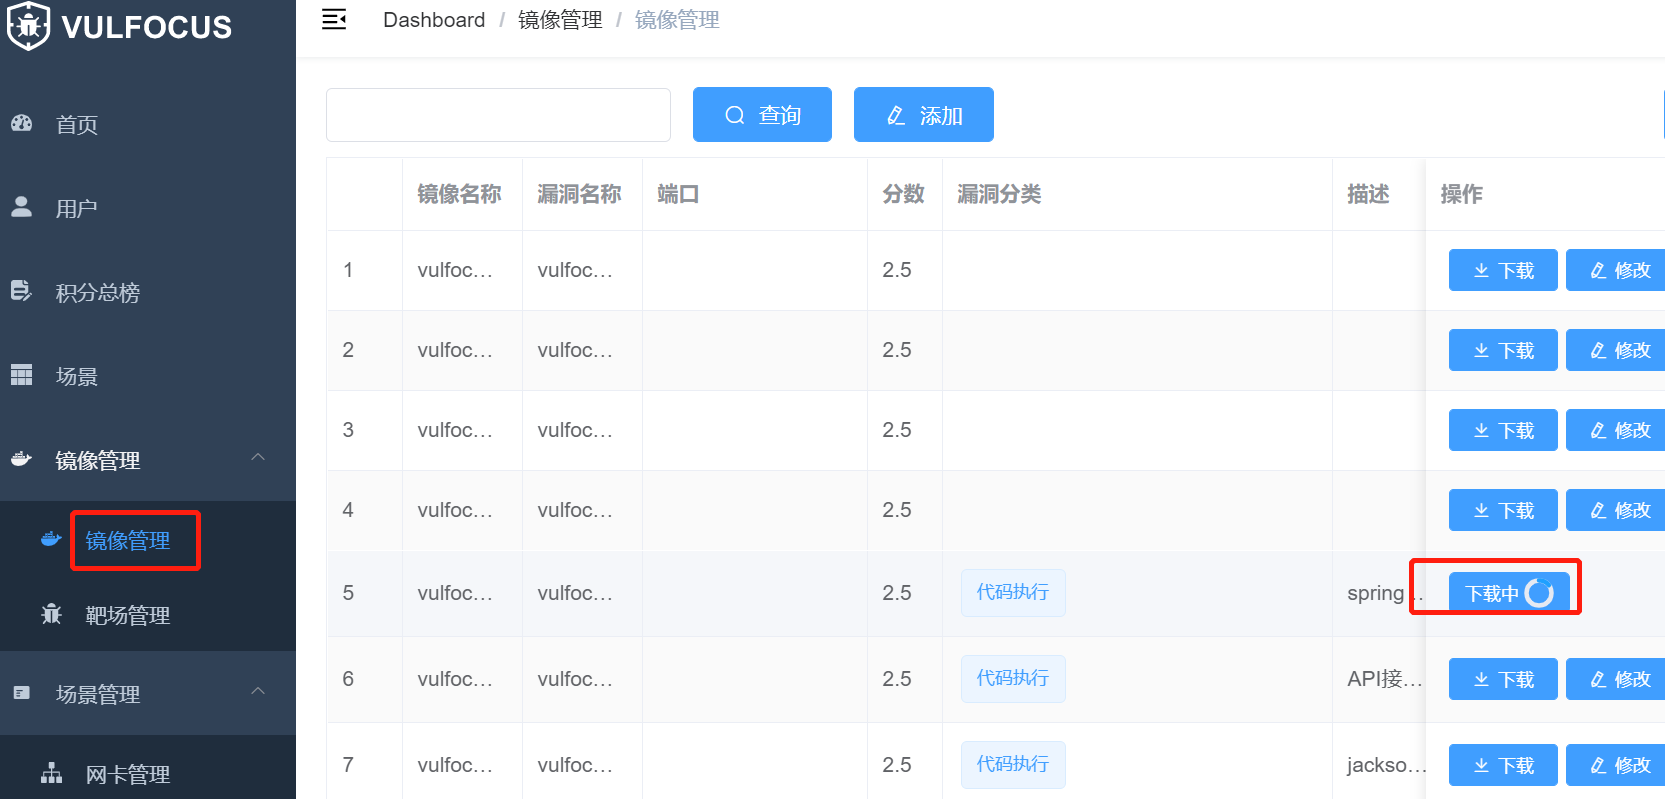Click the Vulfocus shield logo icon
The width and height of the screenshot is (1665, 799).
28,26
